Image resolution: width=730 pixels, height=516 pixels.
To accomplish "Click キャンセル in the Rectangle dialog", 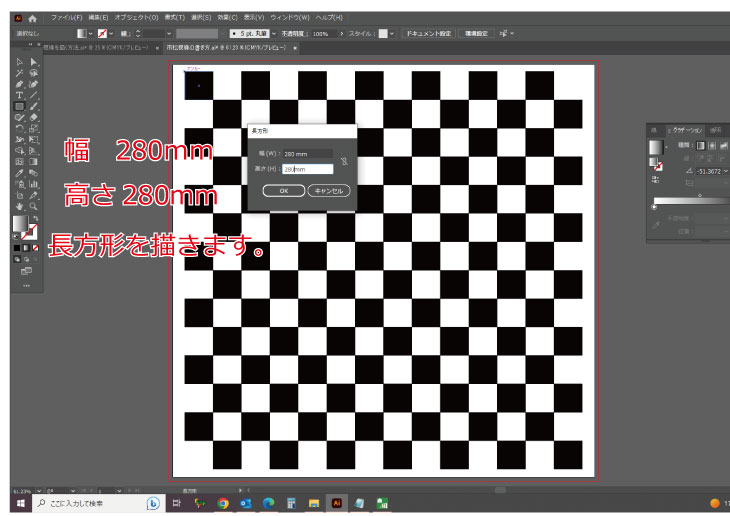I will (328, 190).
